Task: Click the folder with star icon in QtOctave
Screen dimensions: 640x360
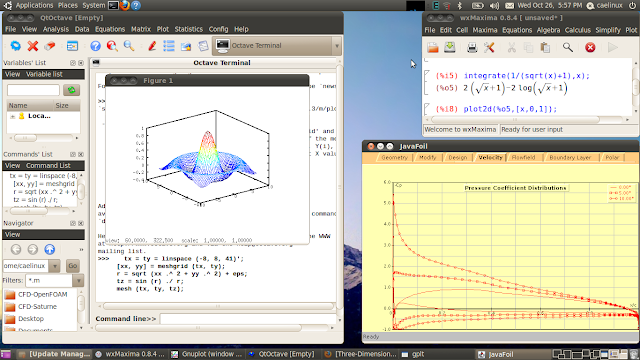Action: (x=186, y=46)
